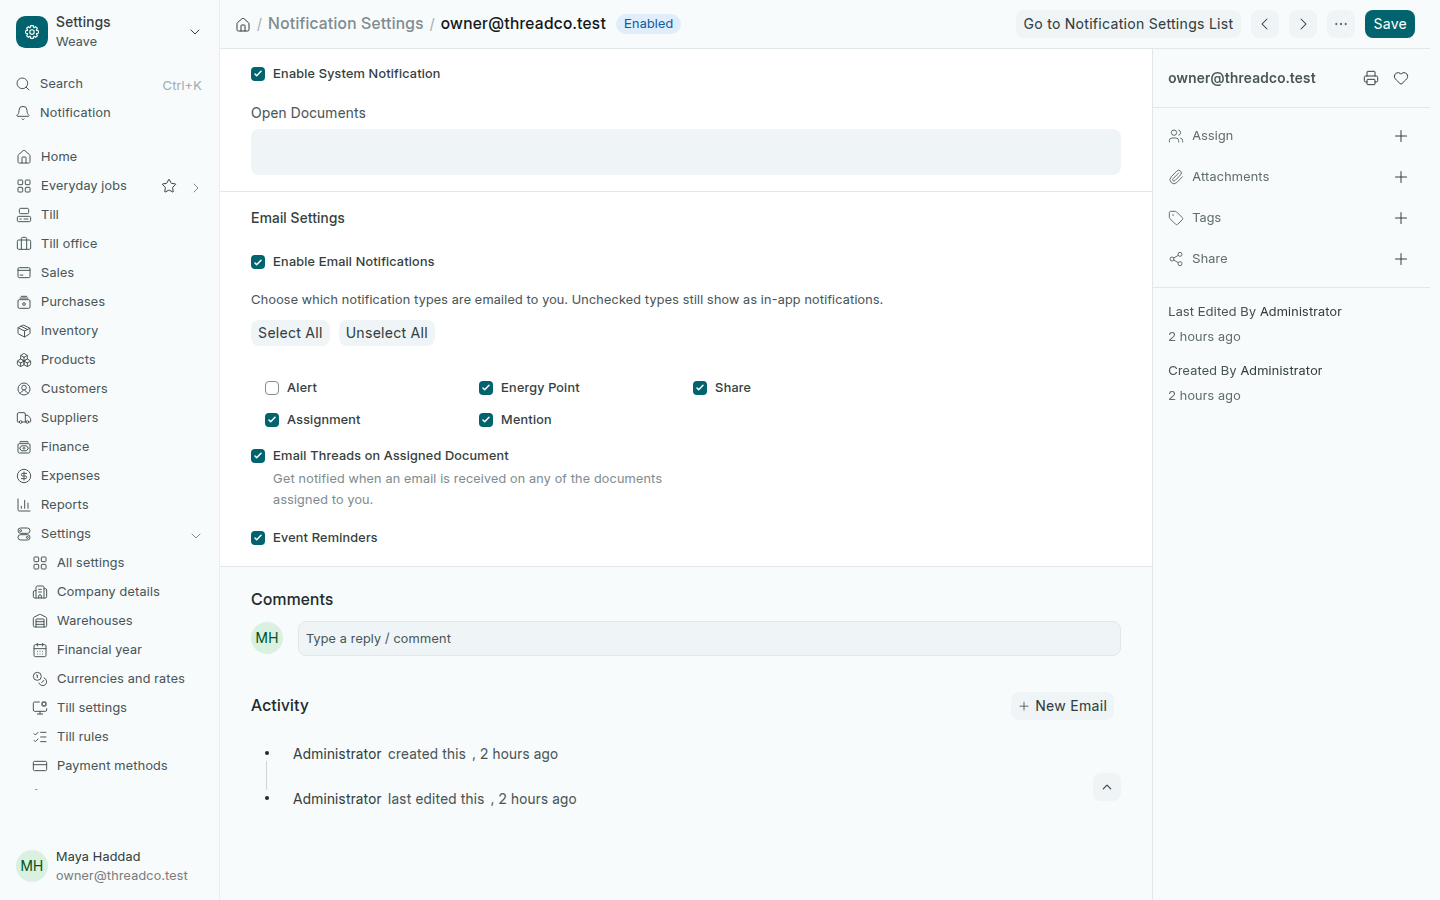Screen dimensions: 1440x900
Task: Save the notification settings
Action: pos(1390,24)
